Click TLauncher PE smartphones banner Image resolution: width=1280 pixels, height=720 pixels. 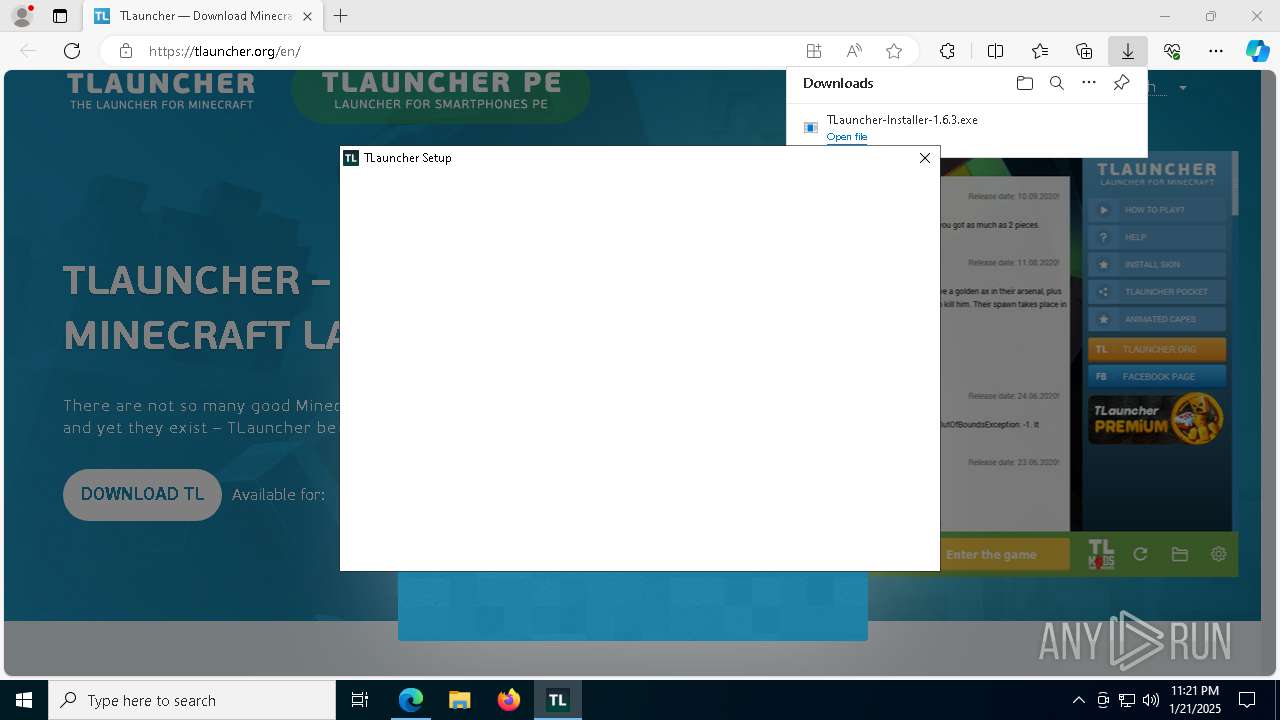pos(441,94)
